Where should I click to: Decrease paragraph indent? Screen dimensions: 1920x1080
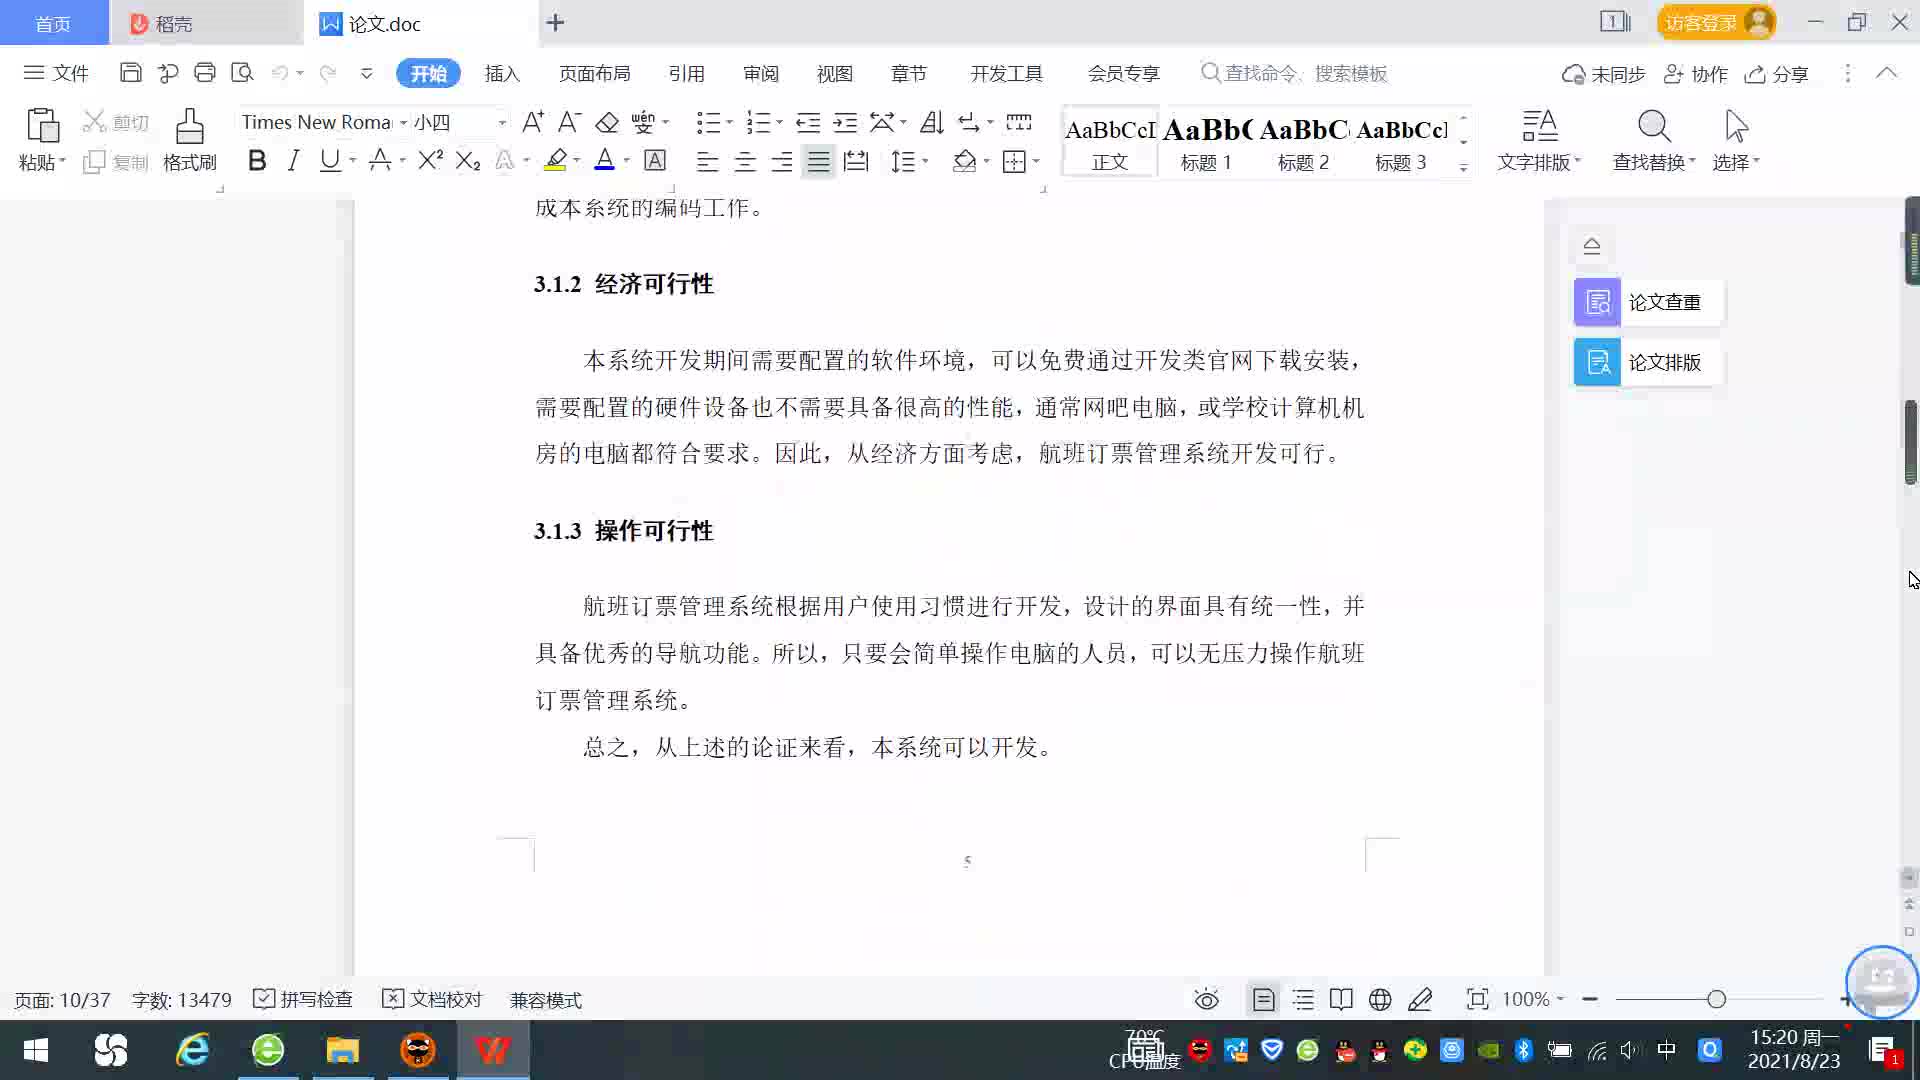[x=808, y=122]
